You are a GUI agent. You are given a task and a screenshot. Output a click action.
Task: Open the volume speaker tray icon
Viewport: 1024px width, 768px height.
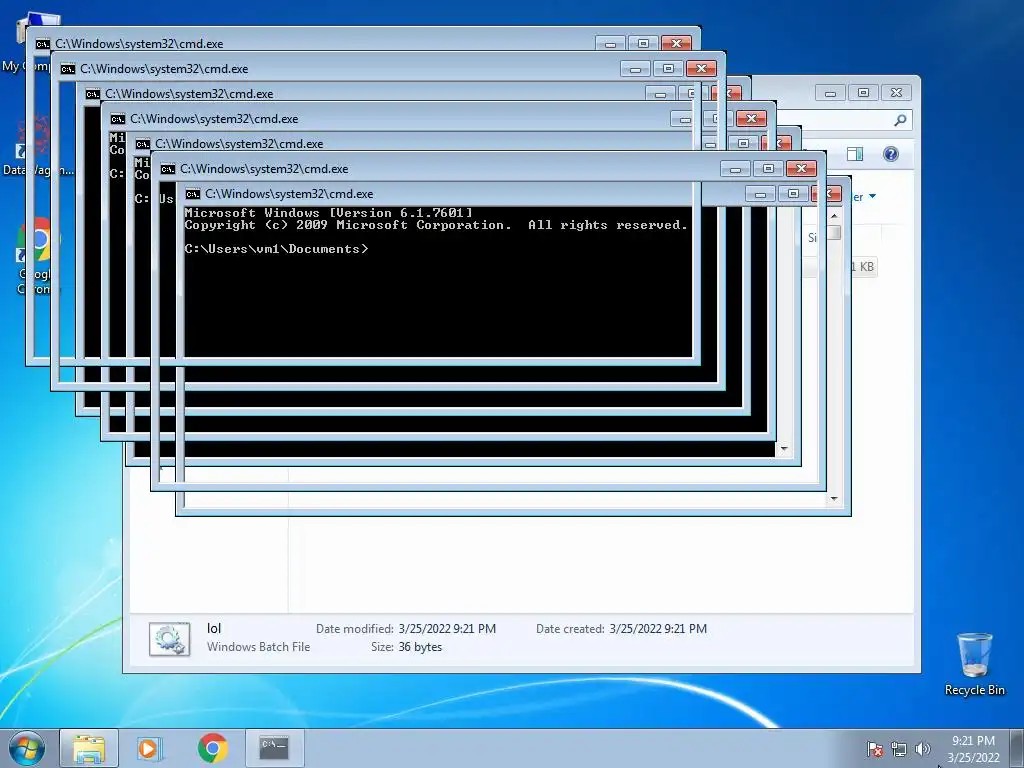923,749
